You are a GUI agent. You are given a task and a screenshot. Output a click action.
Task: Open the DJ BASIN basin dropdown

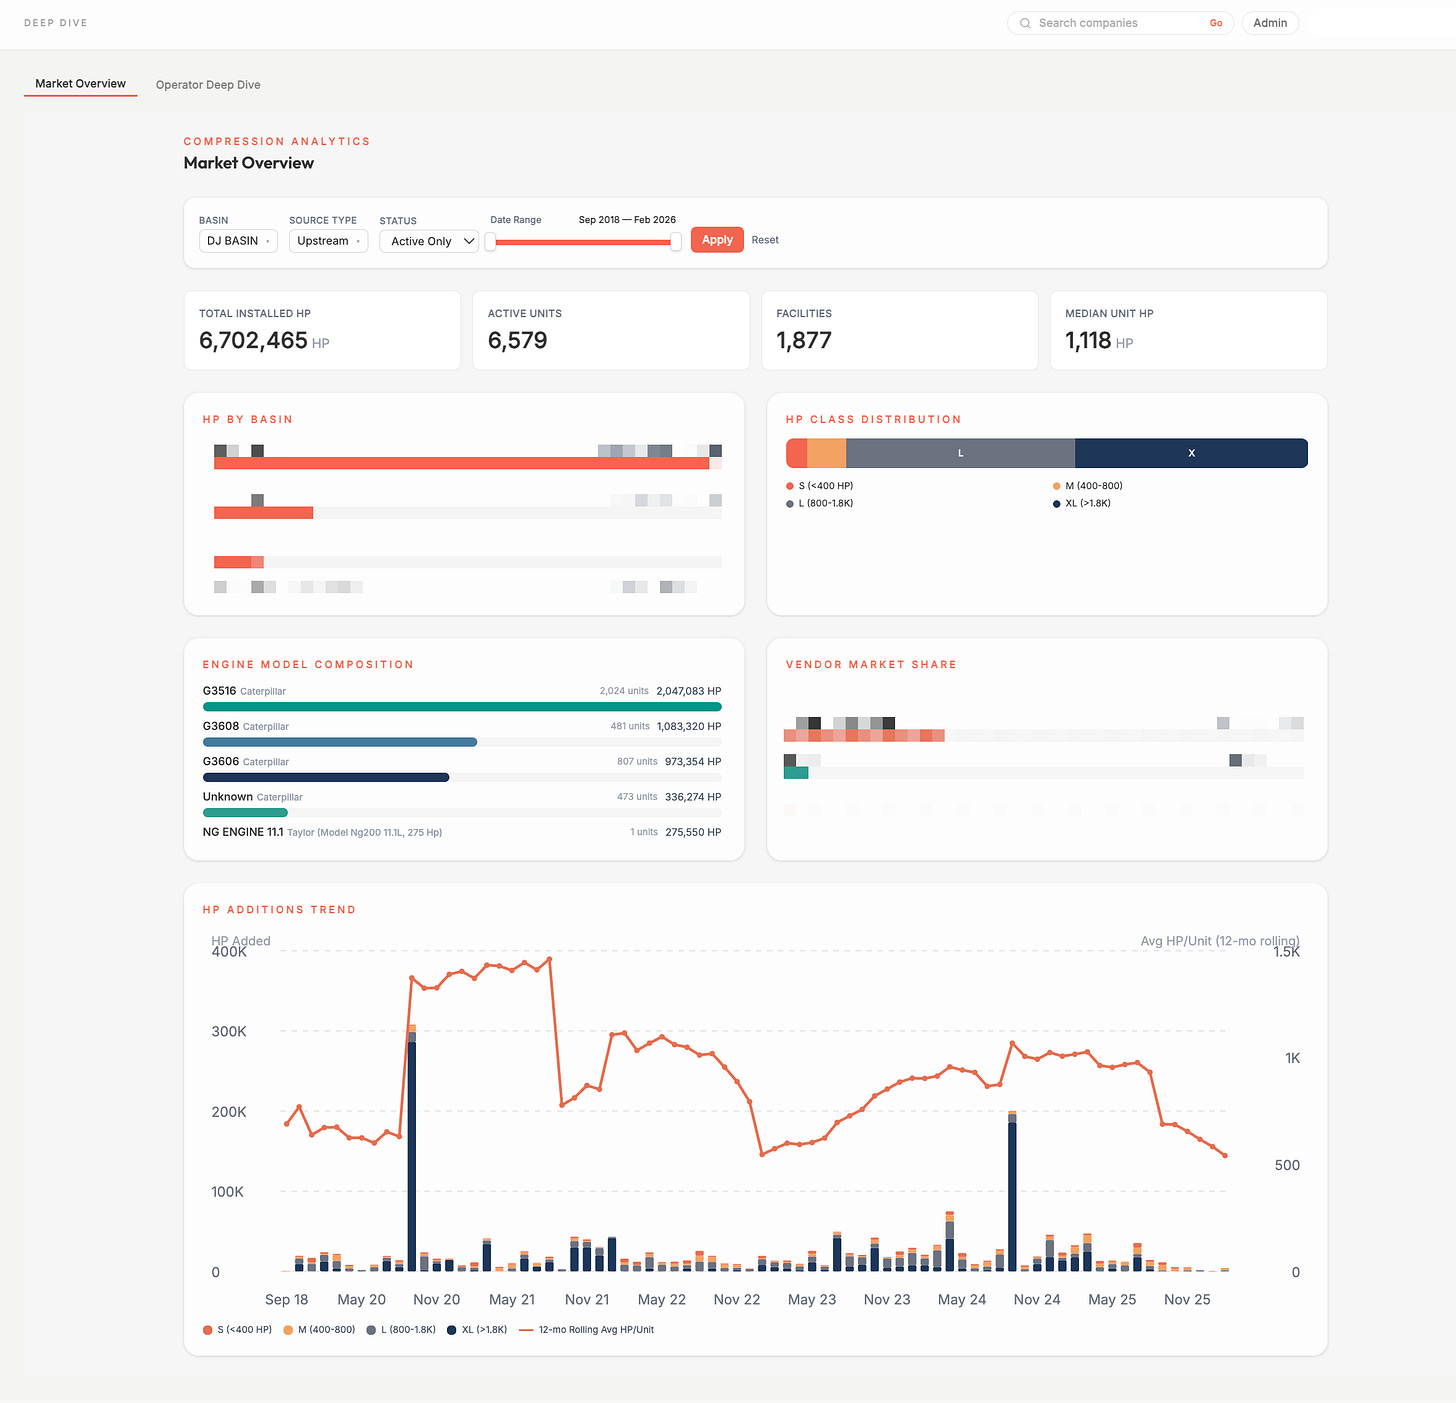tap(238, 241)
